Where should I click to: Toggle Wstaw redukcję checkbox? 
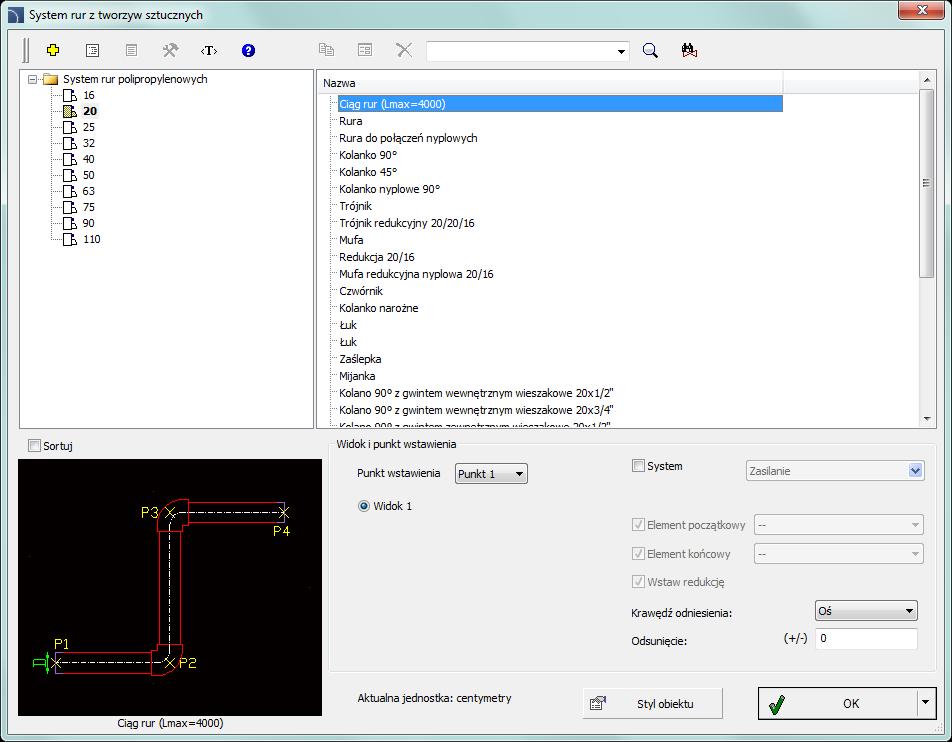point(638,582)
